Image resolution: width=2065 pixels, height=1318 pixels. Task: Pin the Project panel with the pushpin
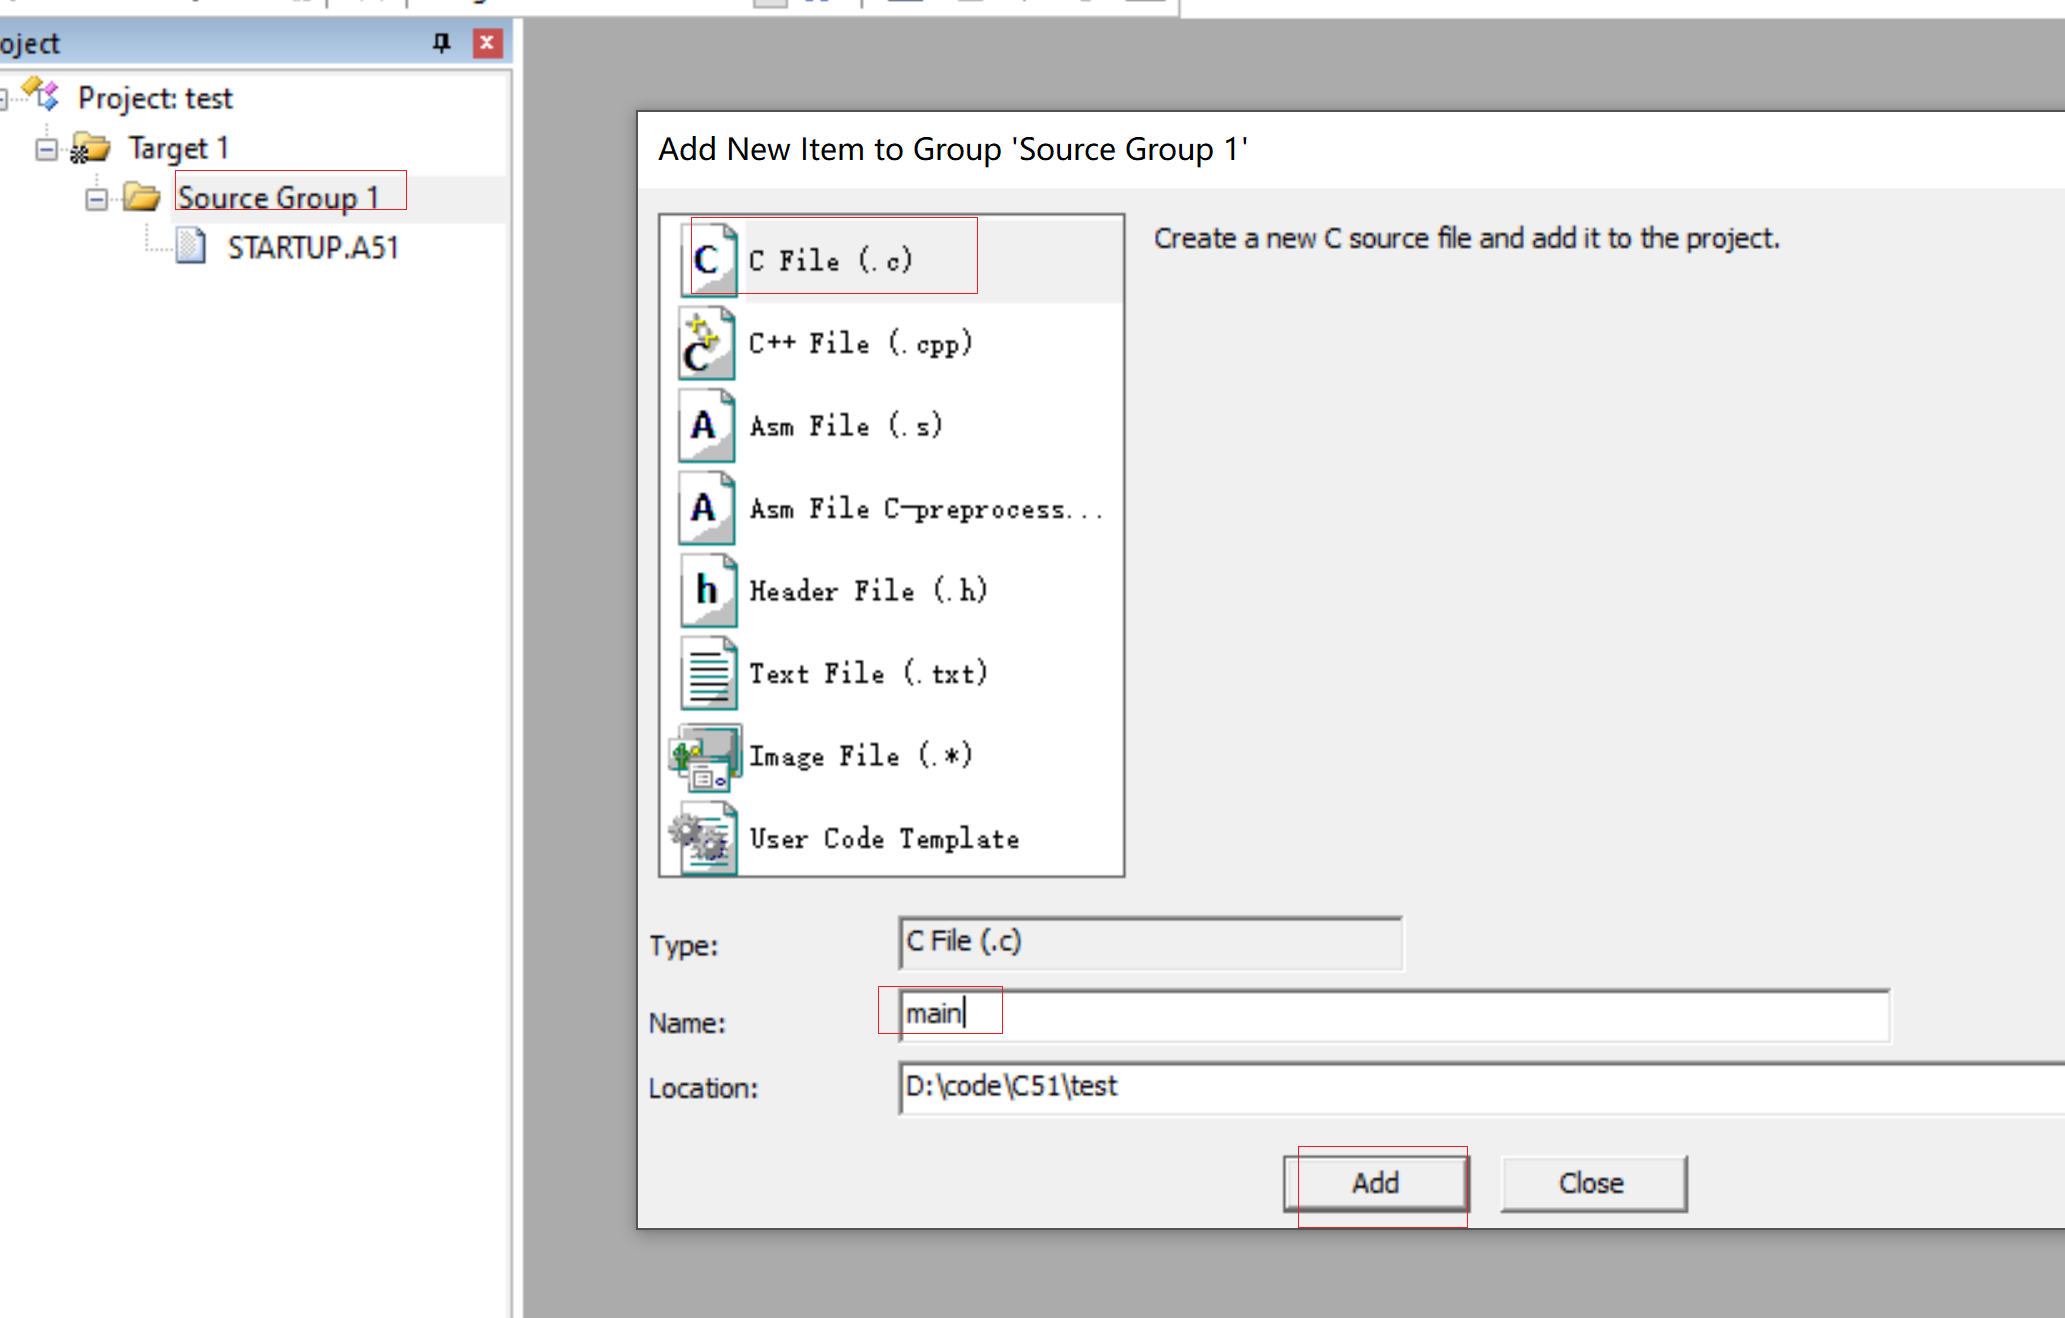441,43
